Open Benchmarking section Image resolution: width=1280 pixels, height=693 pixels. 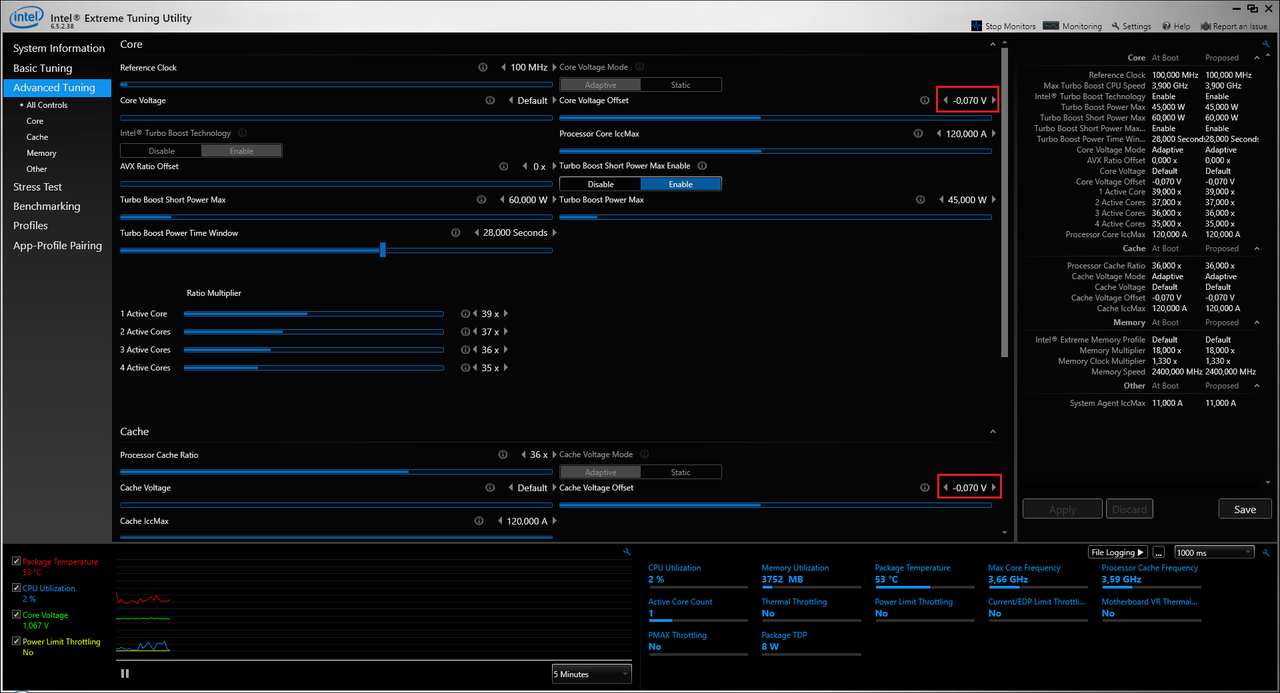(x=47, y=206)
